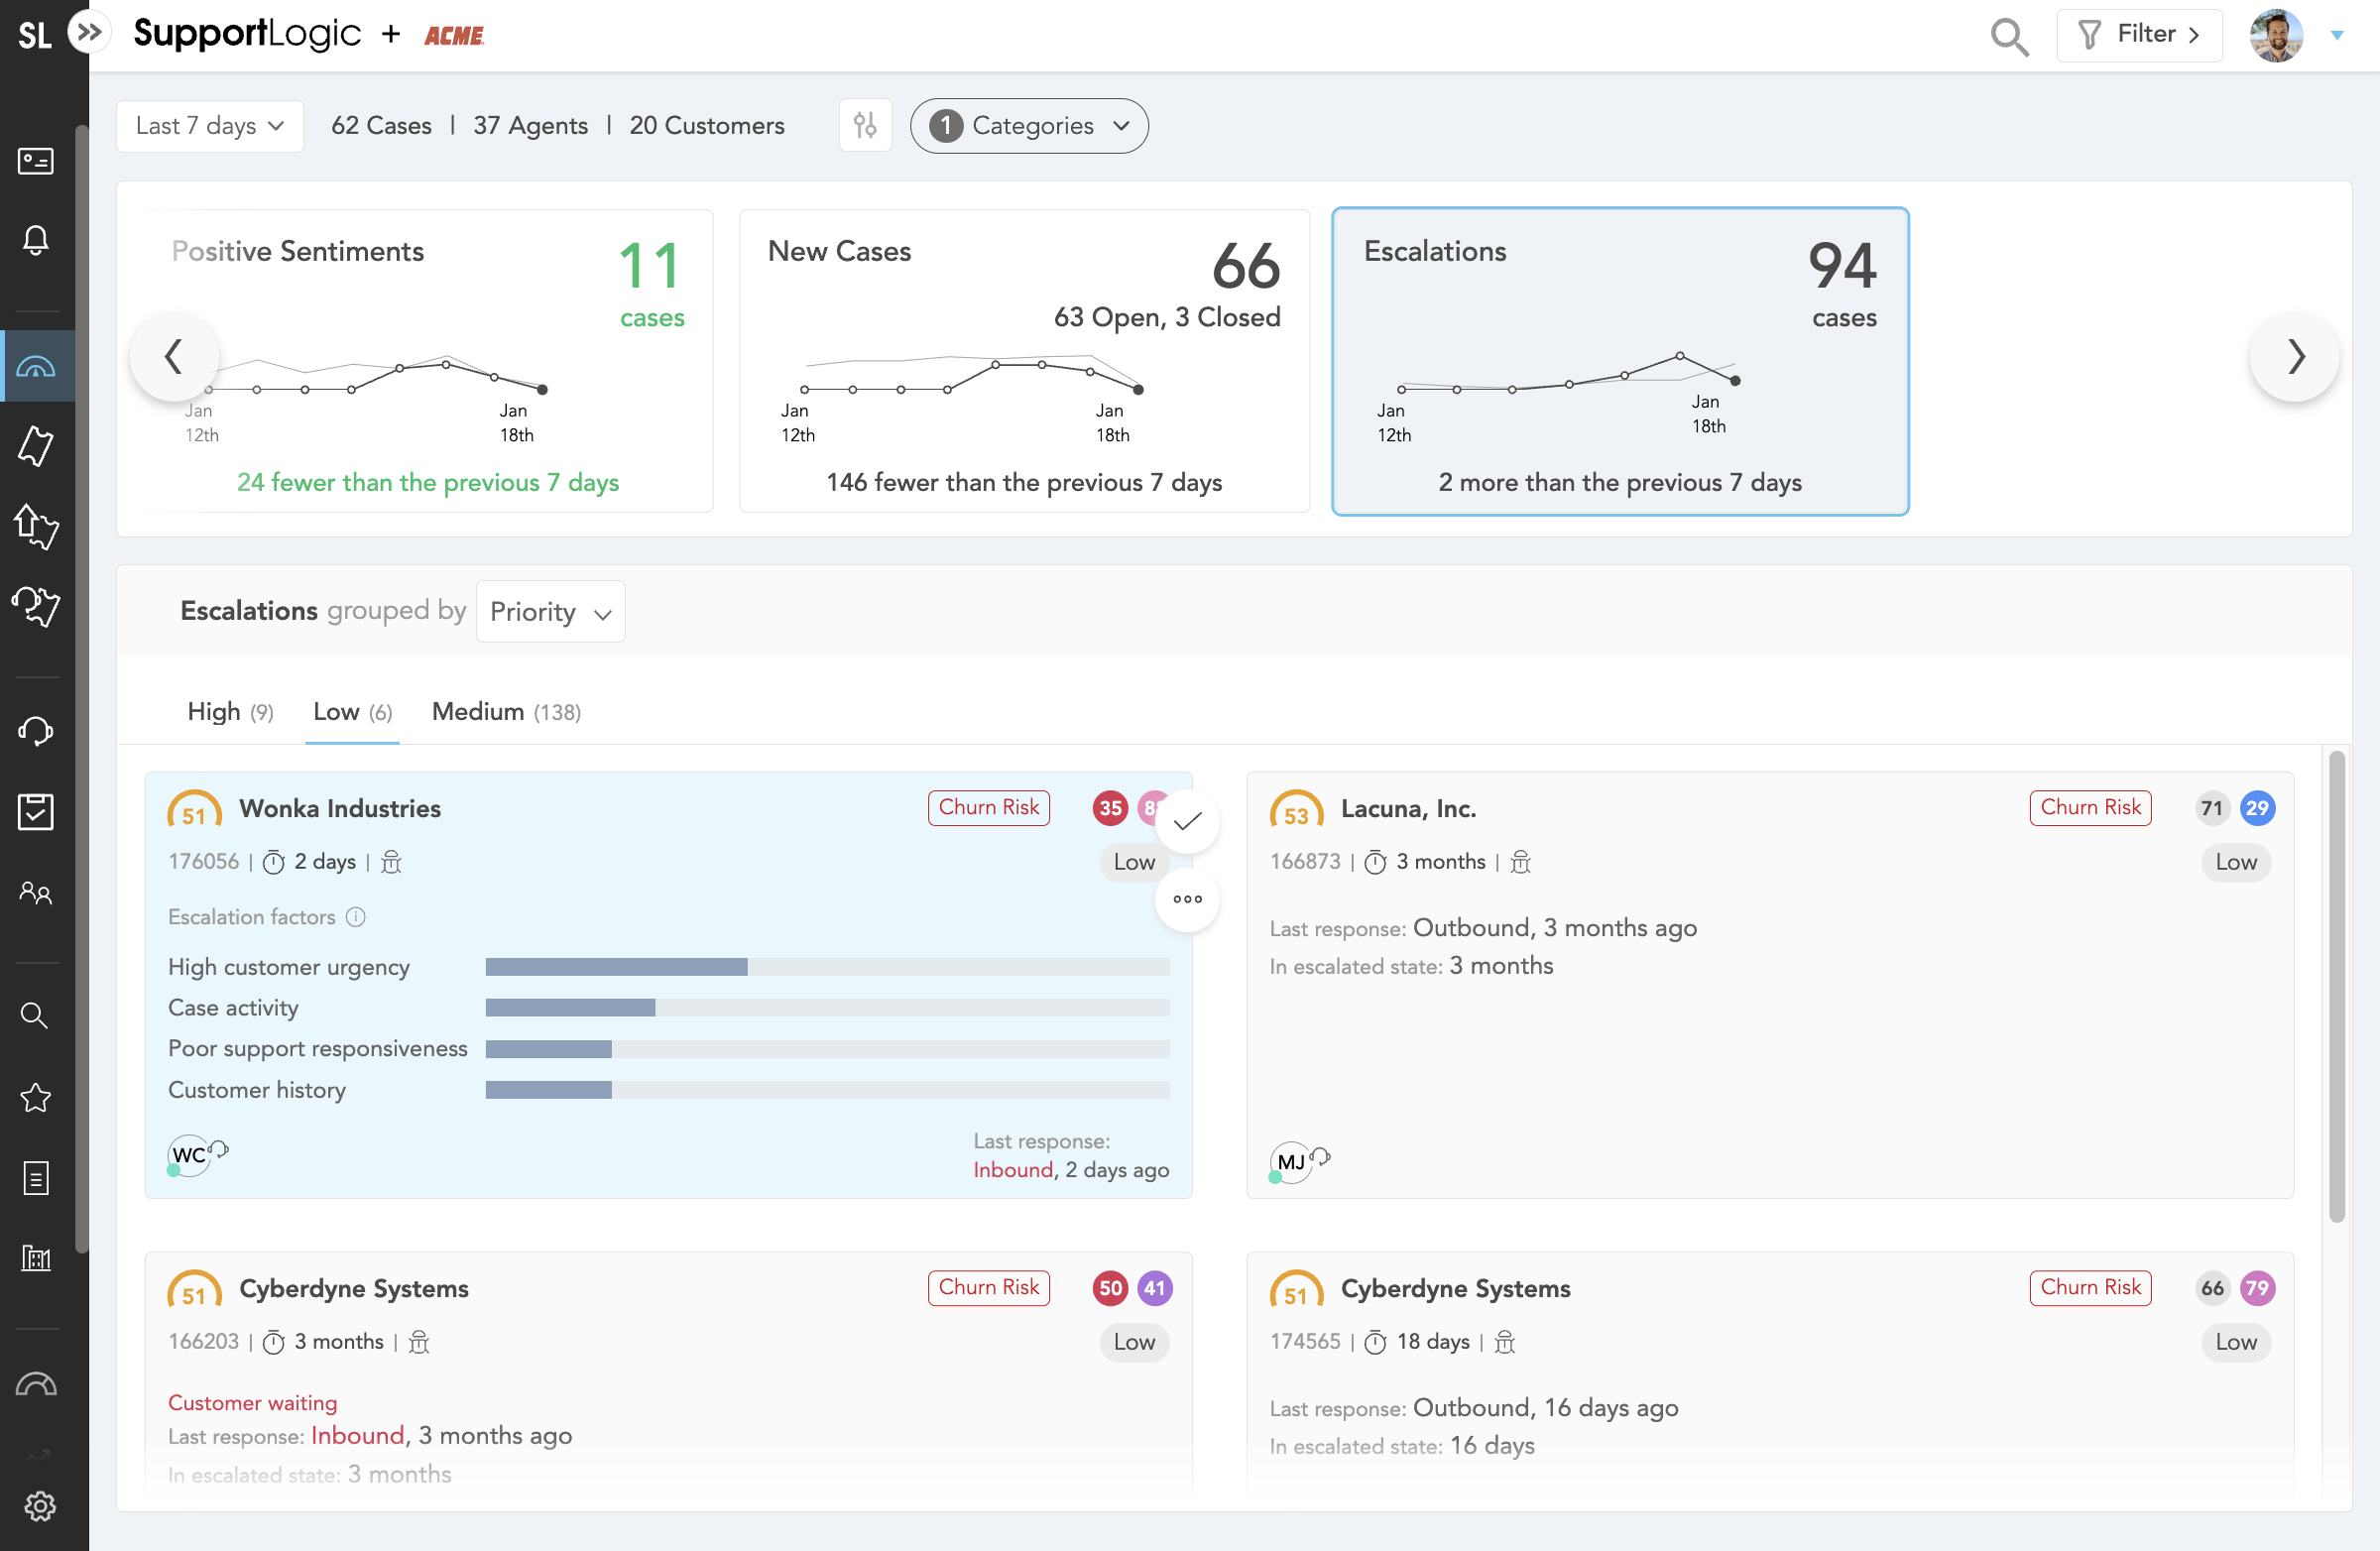Image resolution: width=2380 pixels, height=1551 pixels.
Task: Open alerts bell icon in sidebar
Action: click(36, 240)
